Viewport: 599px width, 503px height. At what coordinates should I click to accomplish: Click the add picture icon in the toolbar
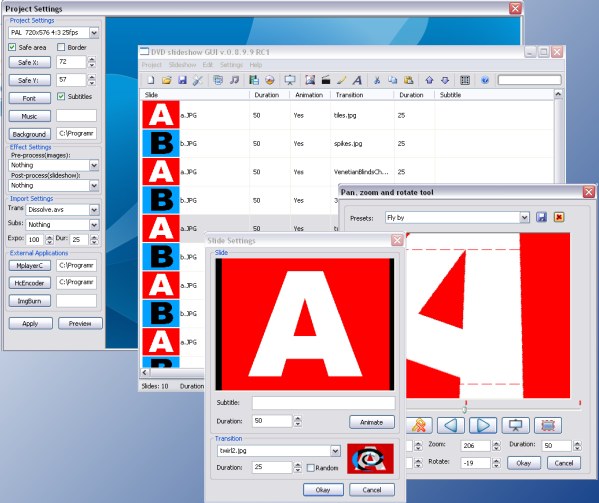tap(310, 80)
